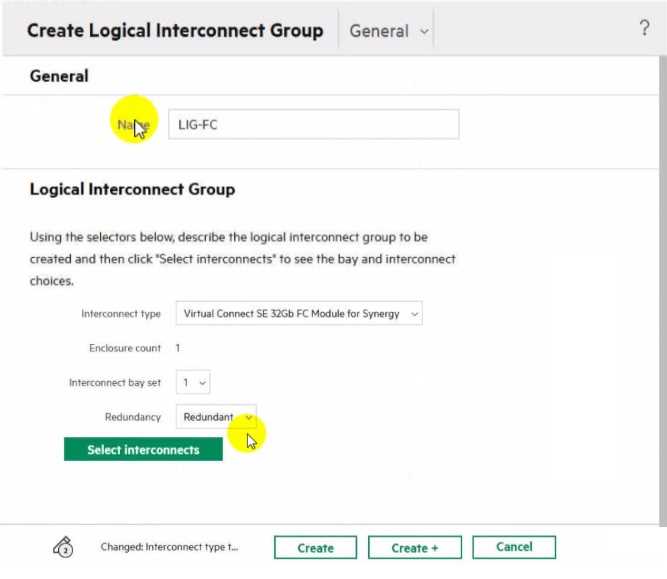Viewport: 667px width, 579px height.
Task: Click the Redundancy label text
Action: pos(132,417)
